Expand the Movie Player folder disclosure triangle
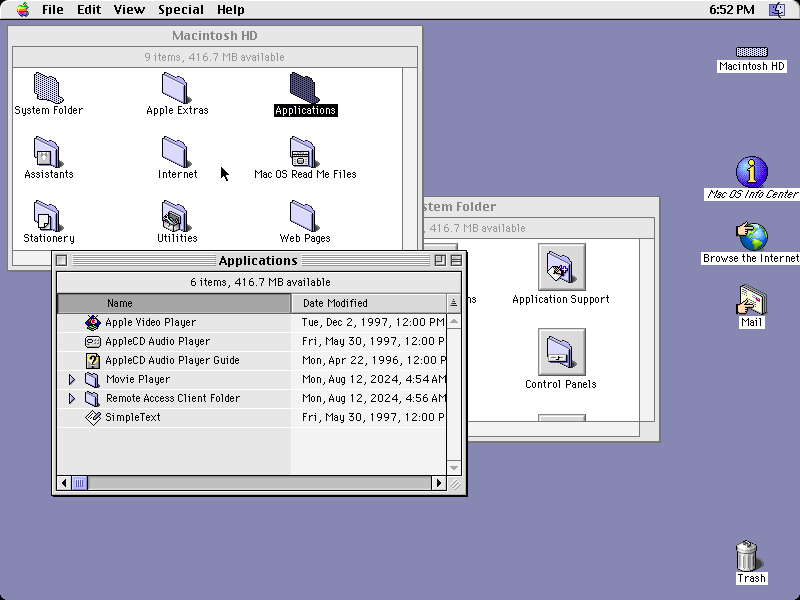Viewport: 800px width, 600px height. (72, 380)
